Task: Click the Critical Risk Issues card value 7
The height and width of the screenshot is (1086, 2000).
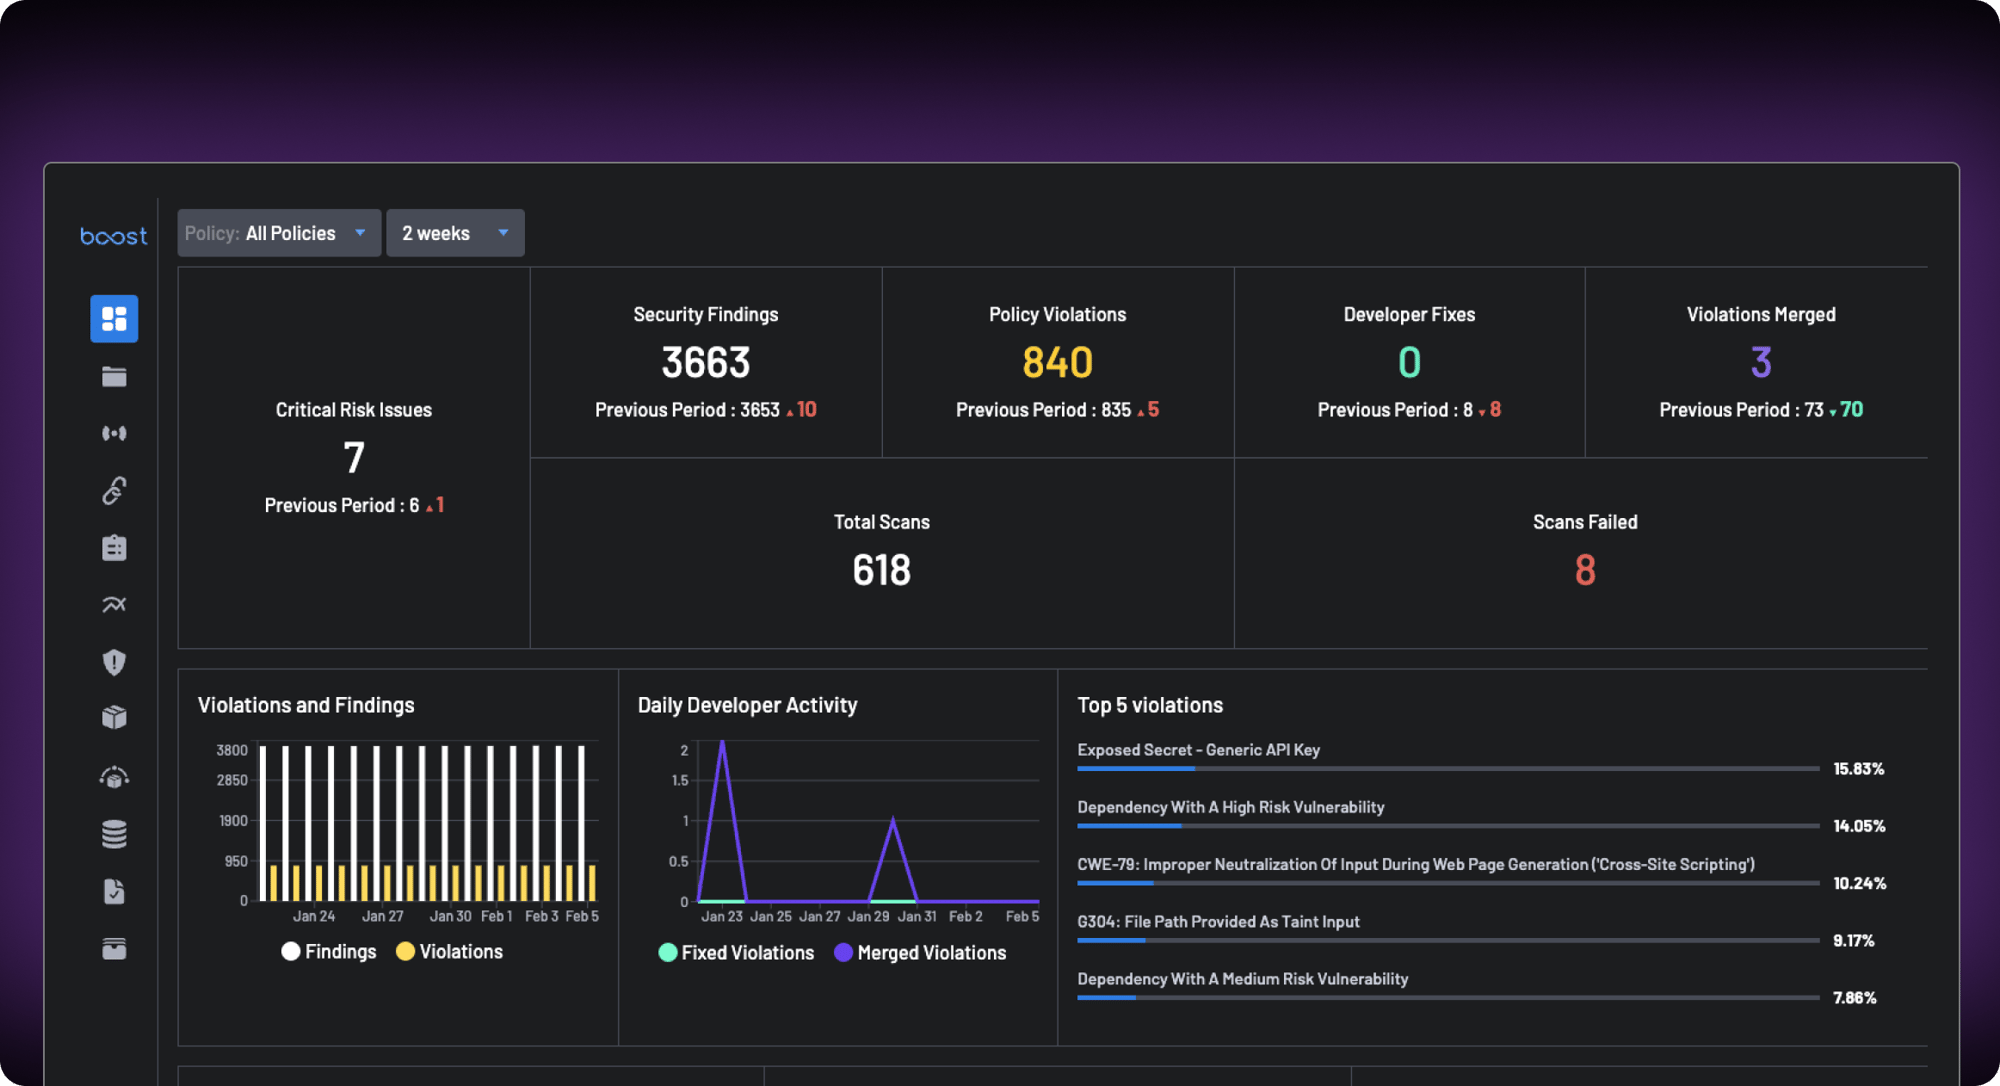Action: coord(354,458)
